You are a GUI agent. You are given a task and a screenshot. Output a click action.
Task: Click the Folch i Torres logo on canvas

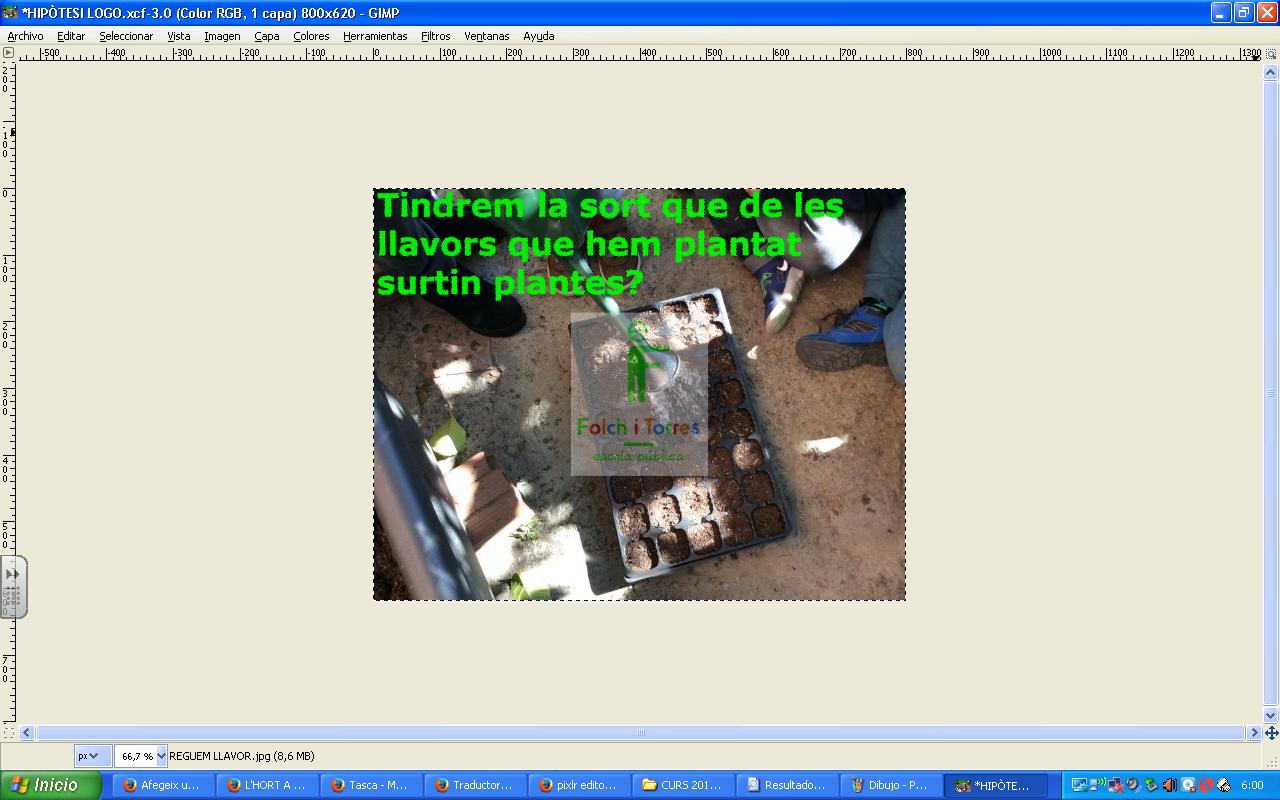click(x=639, y=395)
